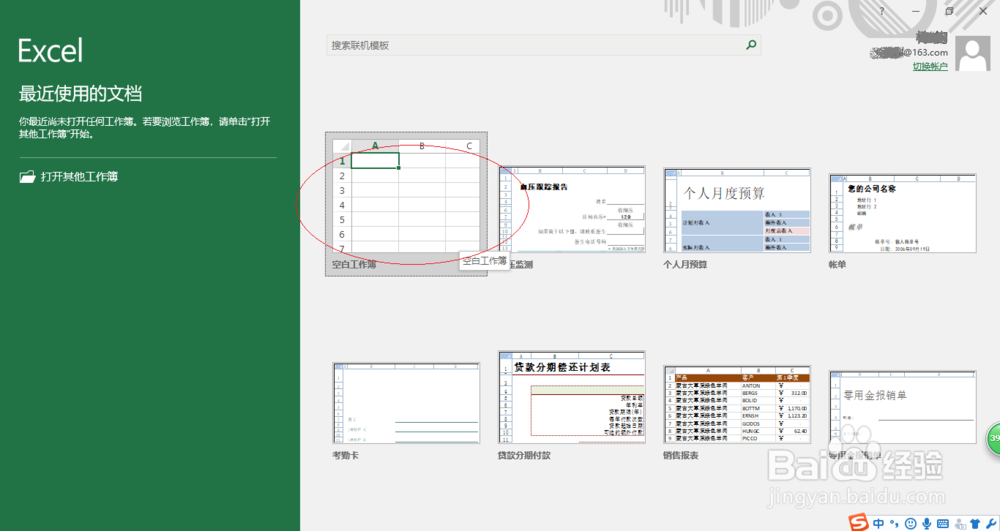
Task: Select the 零用金报销单 petty cash template
Action: coord(902,407)
